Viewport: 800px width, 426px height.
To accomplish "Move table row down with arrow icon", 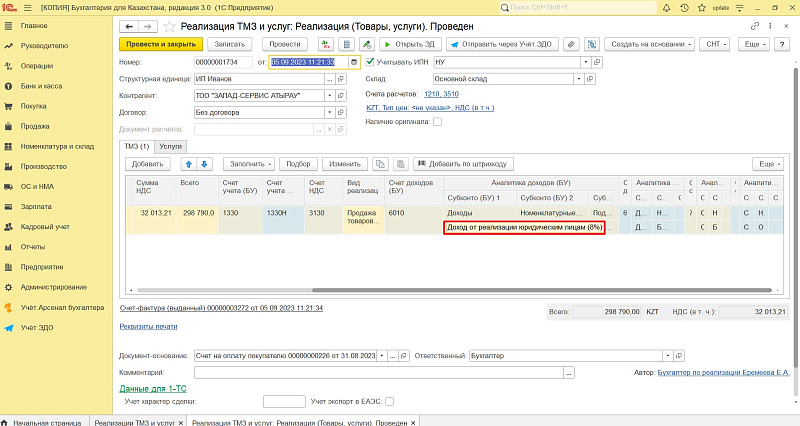I will click(205, 163).
